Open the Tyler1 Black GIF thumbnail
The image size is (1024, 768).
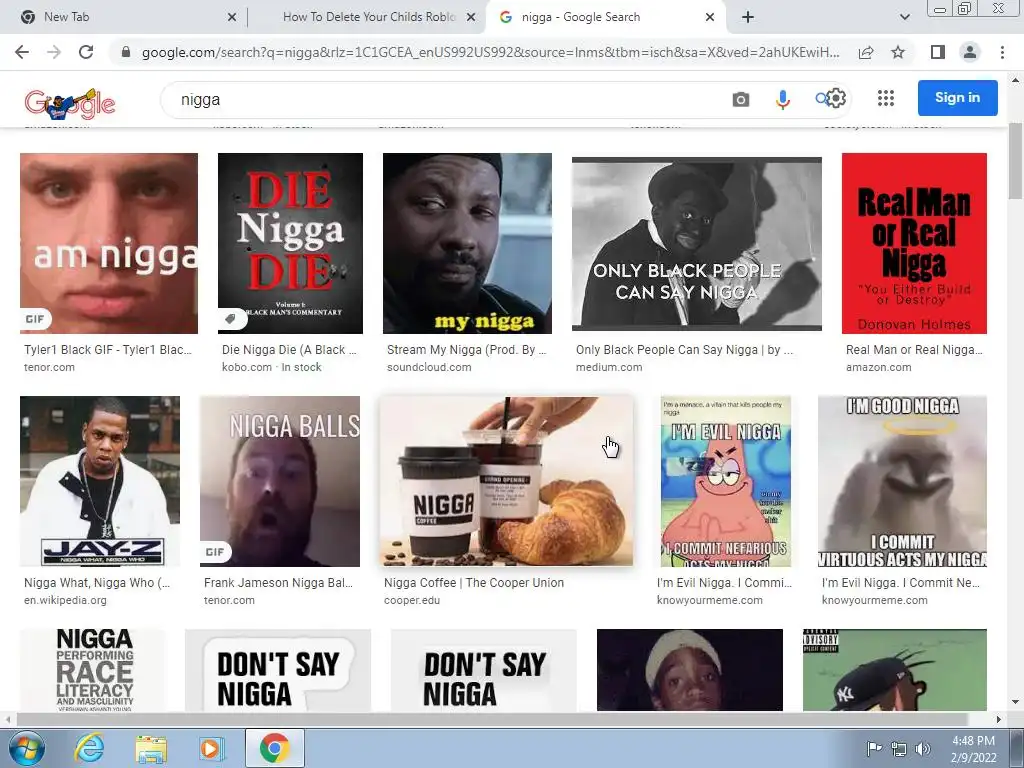point(109,243)
